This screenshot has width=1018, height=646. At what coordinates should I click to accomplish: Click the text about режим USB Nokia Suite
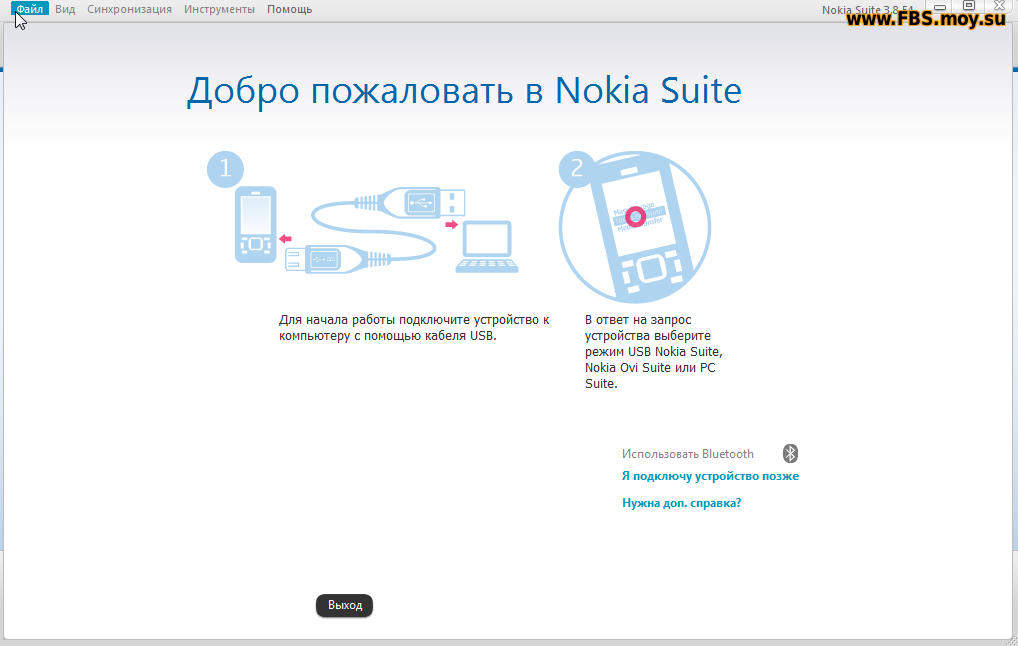click(x=654, y=351)
